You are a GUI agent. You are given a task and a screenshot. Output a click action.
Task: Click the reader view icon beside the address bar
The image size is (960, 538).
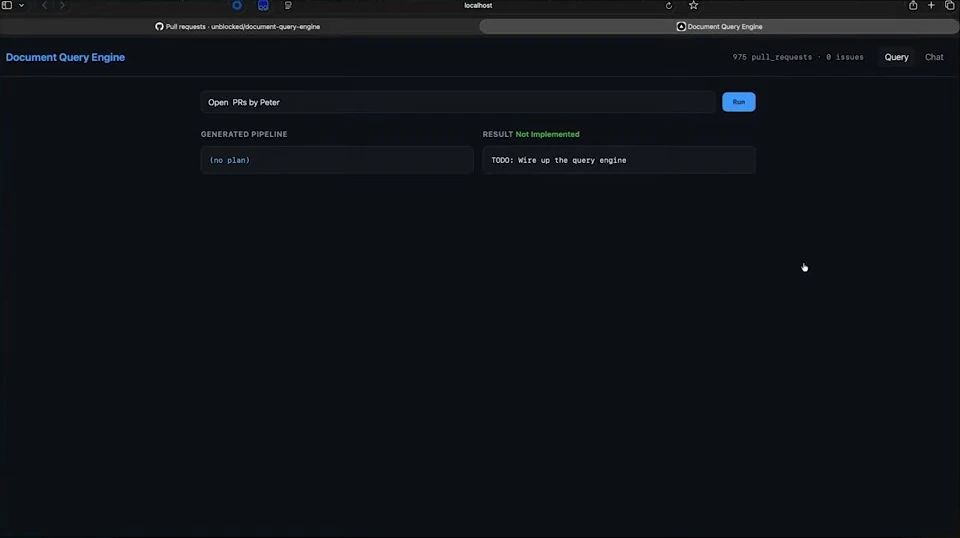pos(288,6)
